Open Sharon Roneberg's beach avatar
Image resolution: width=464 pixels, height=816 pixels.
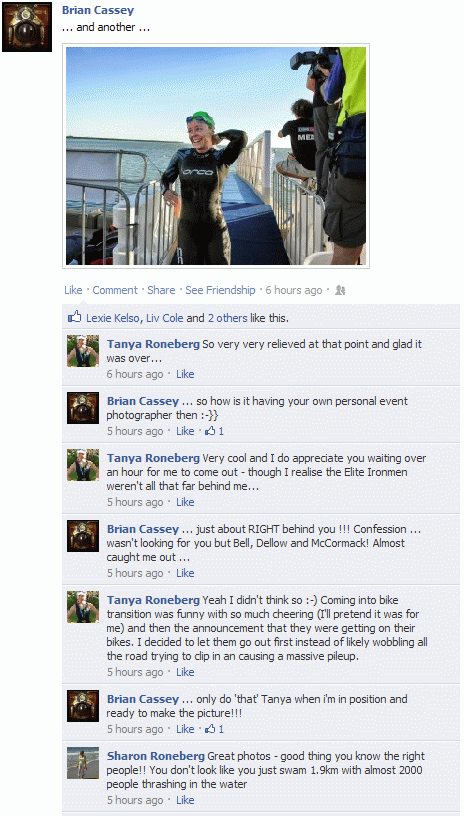tap(83, 763)
